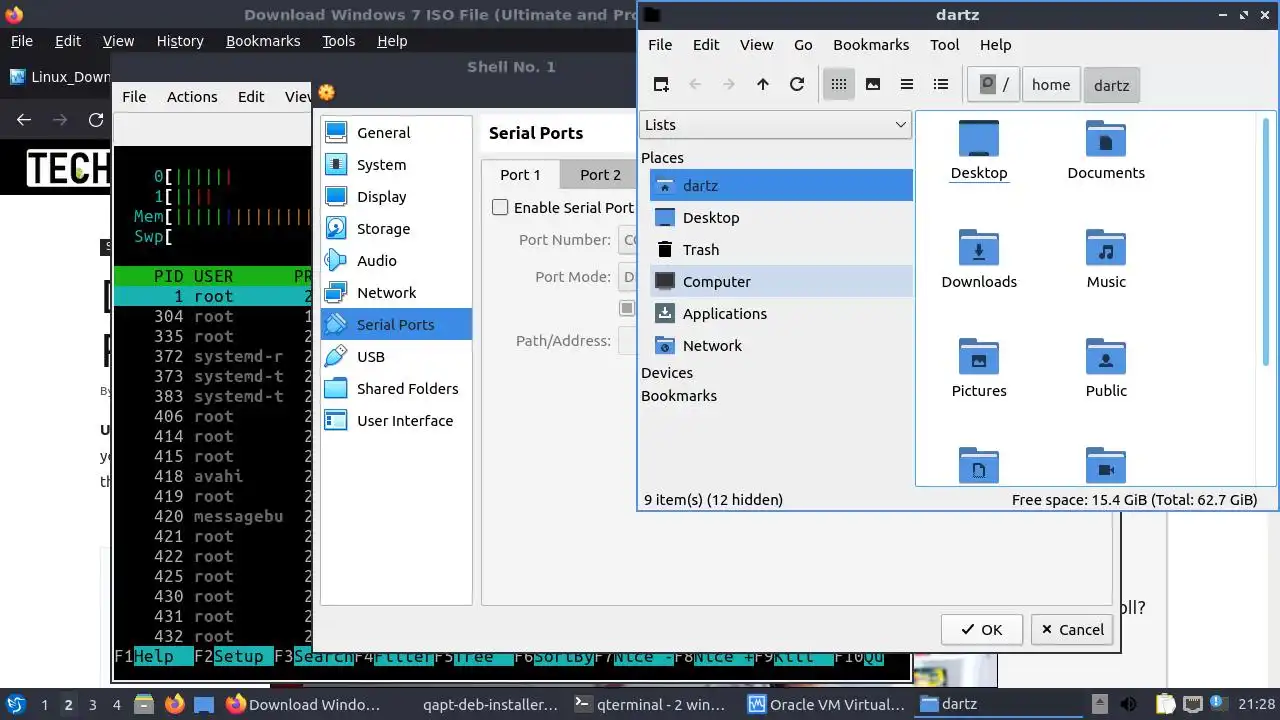Viewport: 1280px width, 720px height.
Task: Switch file manager to compact view
Action: (x=907, y=85)
